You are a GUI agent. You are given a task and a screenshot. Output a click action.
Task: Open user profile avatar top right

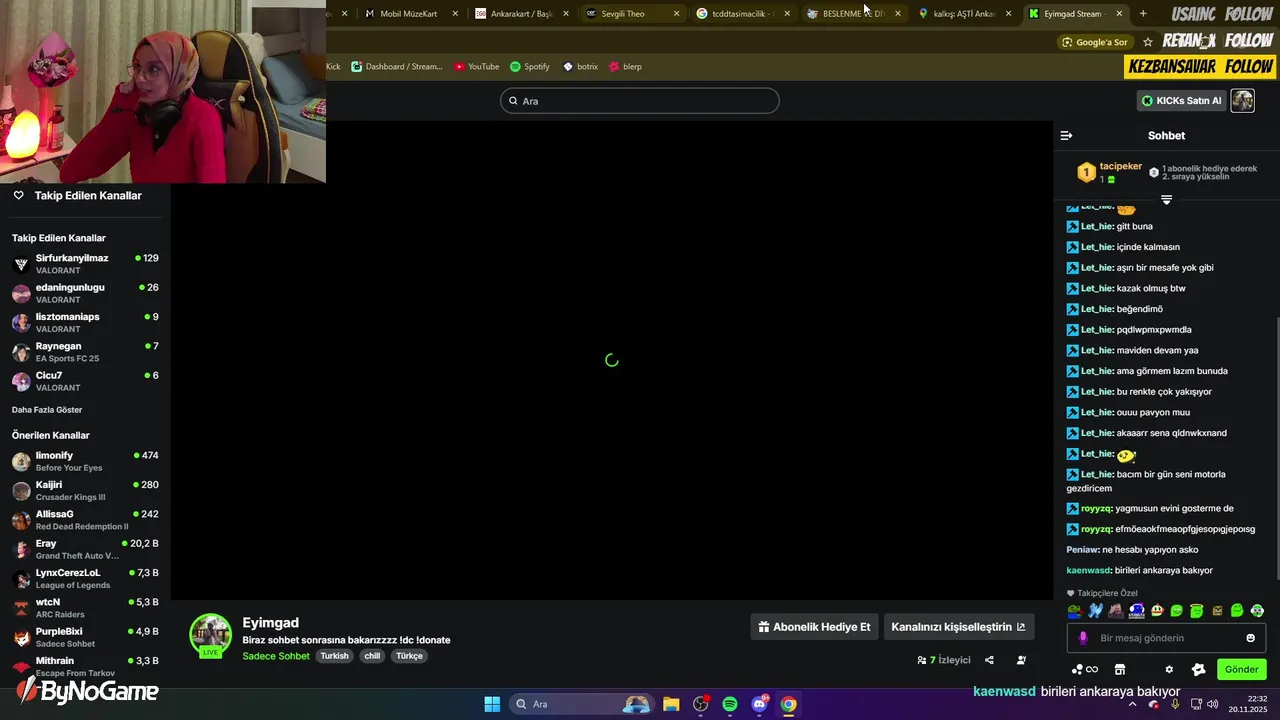(x=1242, y=100)
